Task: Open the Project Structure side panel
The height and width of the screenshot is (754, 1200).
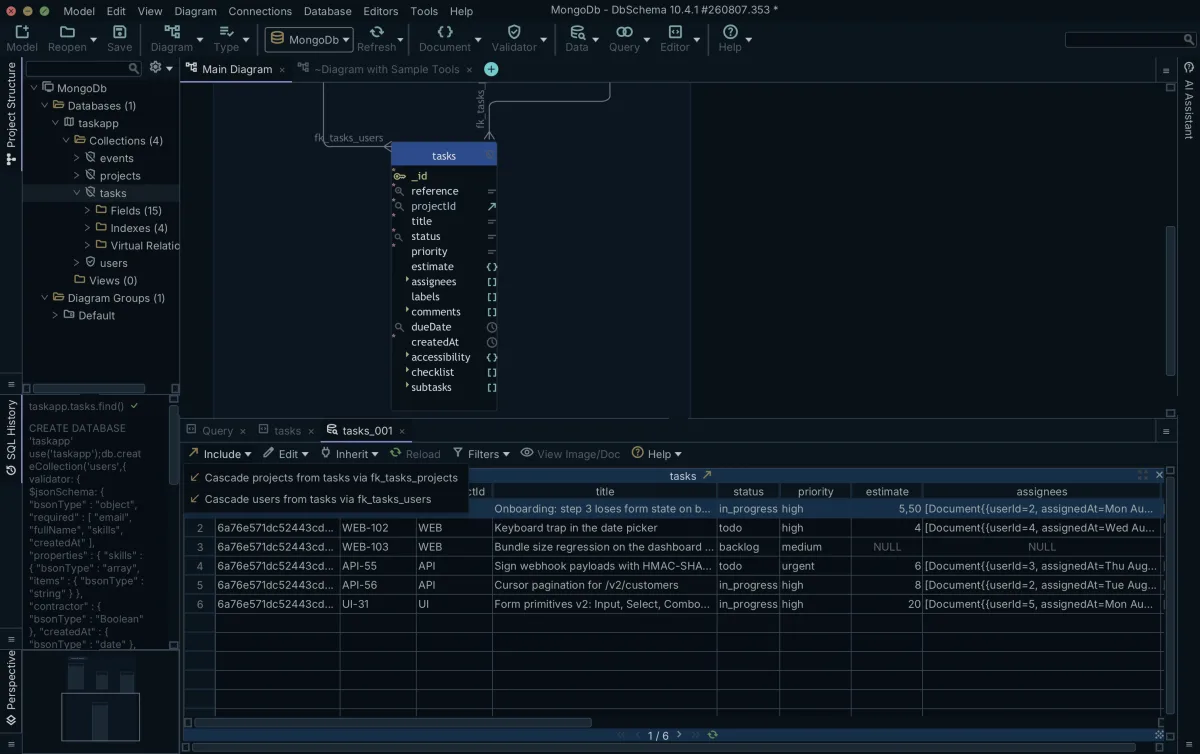Action: click(11, 113)
